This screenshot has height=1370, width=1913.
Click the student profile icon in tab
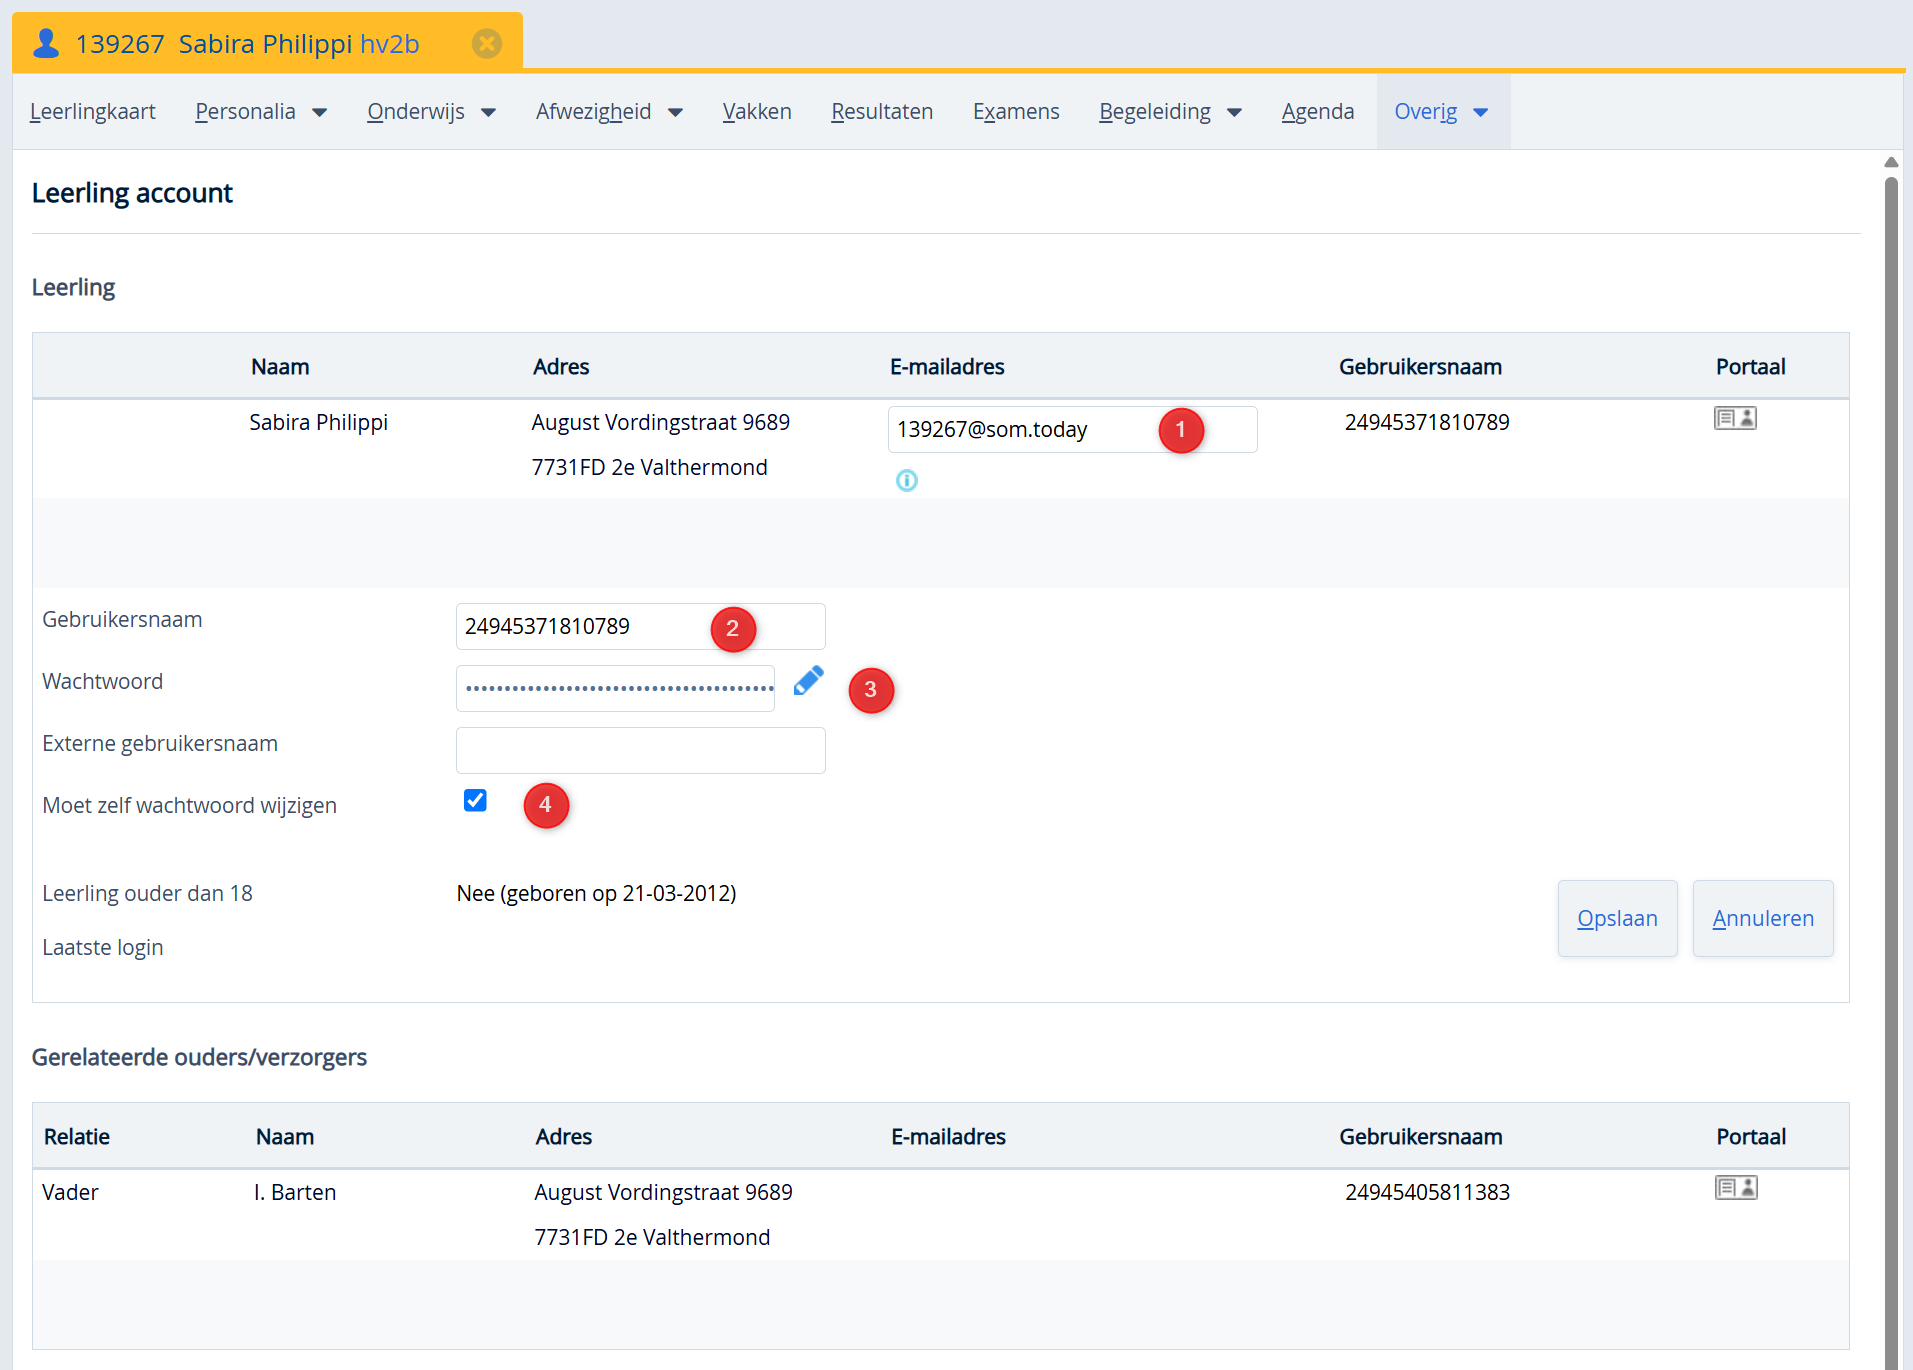pos(46,44)
